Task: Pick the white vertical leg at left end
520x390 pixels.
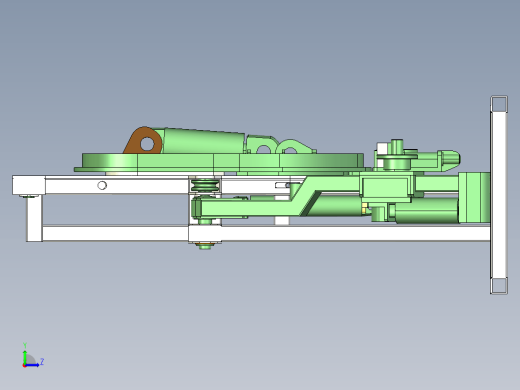Action: (x=34, y=218)
